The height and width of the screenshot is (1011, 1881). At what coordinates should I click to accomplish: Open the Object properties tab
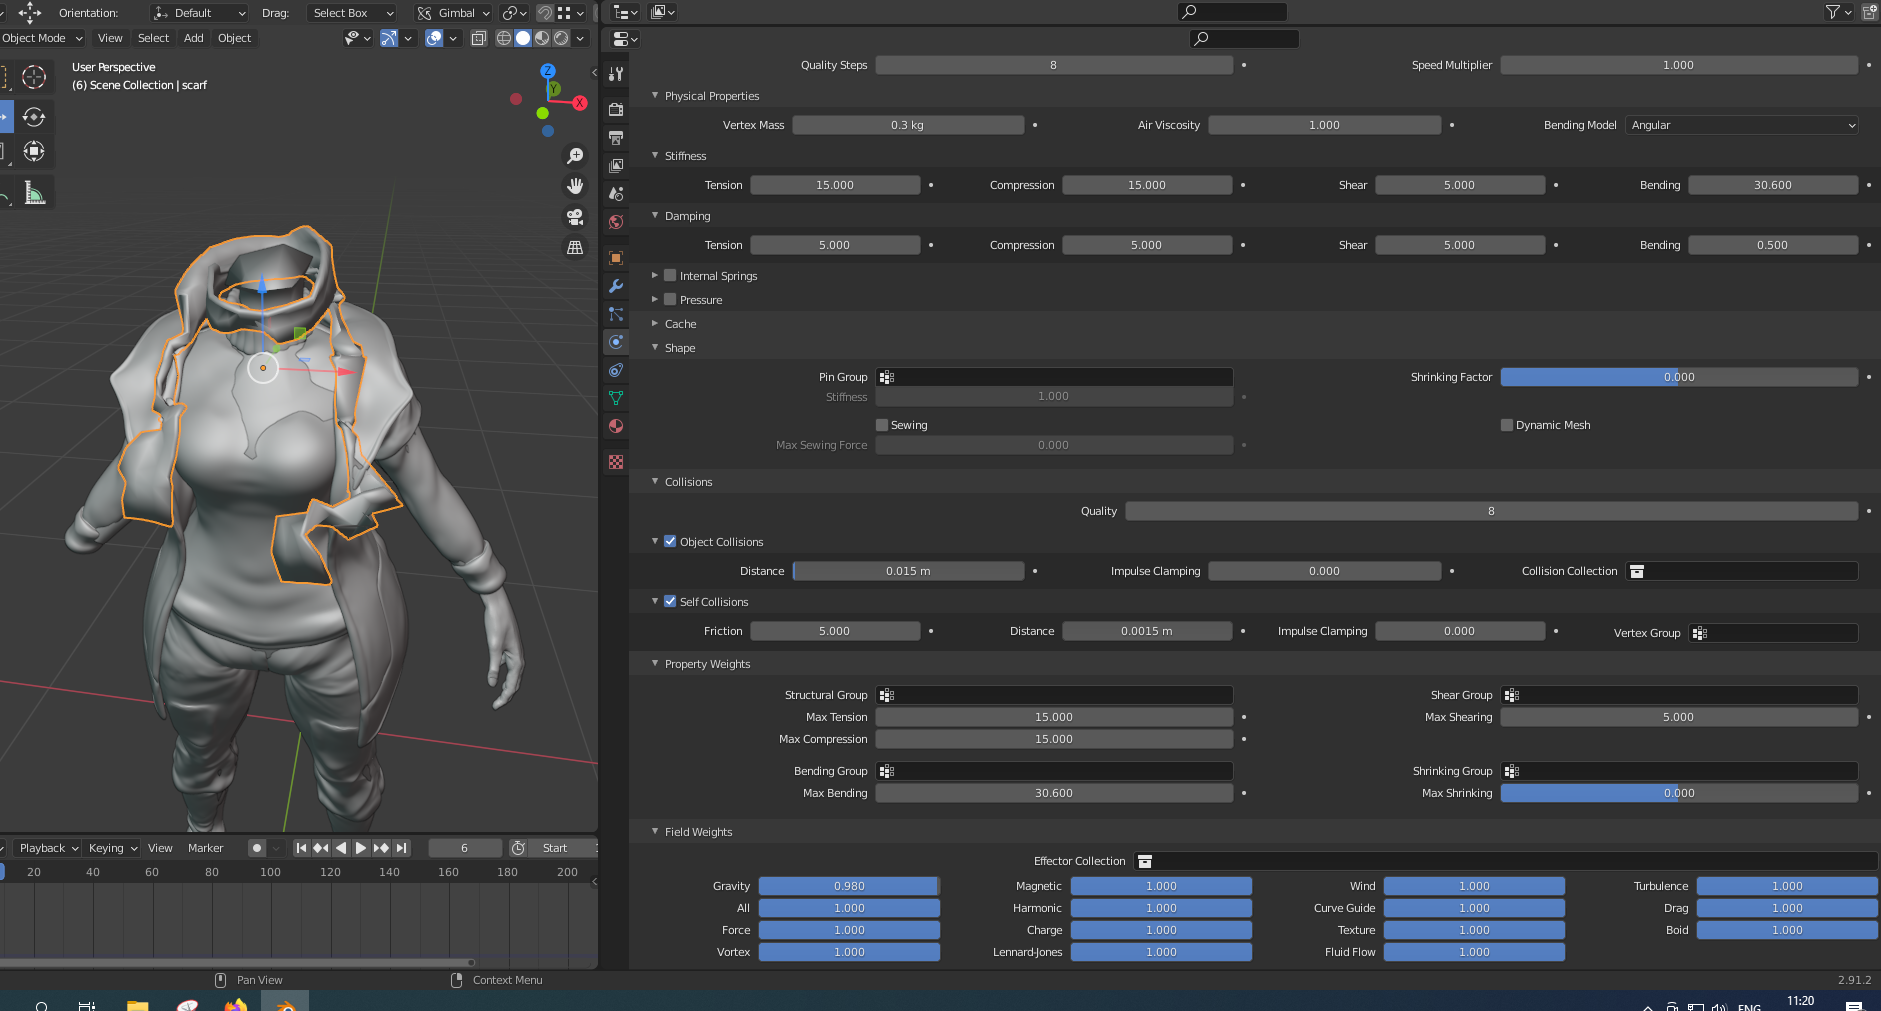(616, 257)
